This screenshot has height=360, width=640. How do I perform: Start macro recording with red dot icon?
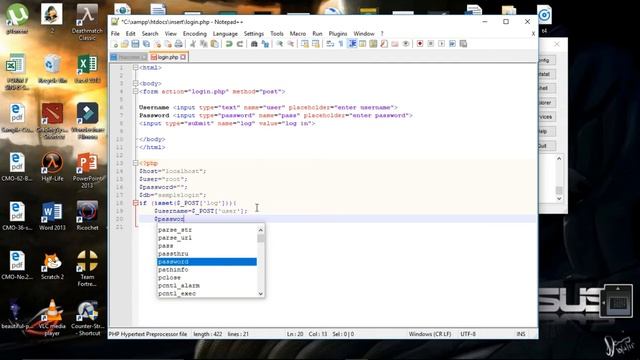[420, 44]
